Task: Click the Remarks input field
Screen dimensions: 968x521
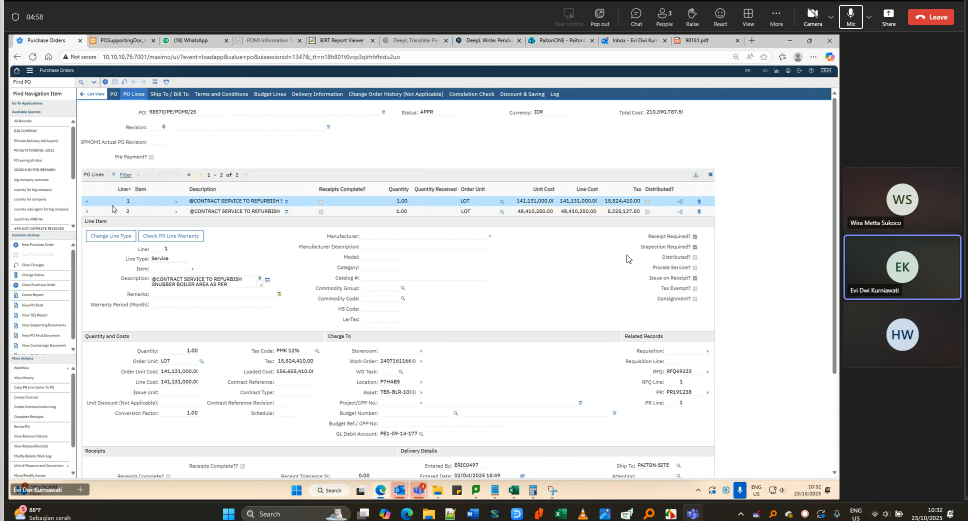Action: (x=212, y=294)
